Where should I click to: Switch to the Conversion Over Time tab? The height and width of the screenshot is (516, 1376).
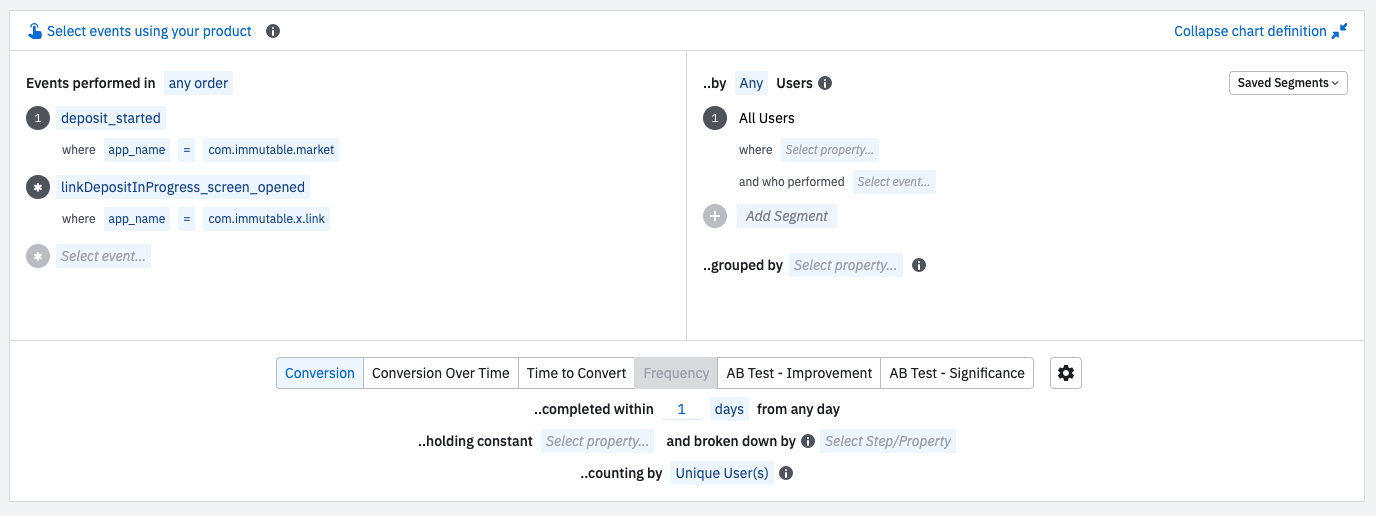point(440,373)
